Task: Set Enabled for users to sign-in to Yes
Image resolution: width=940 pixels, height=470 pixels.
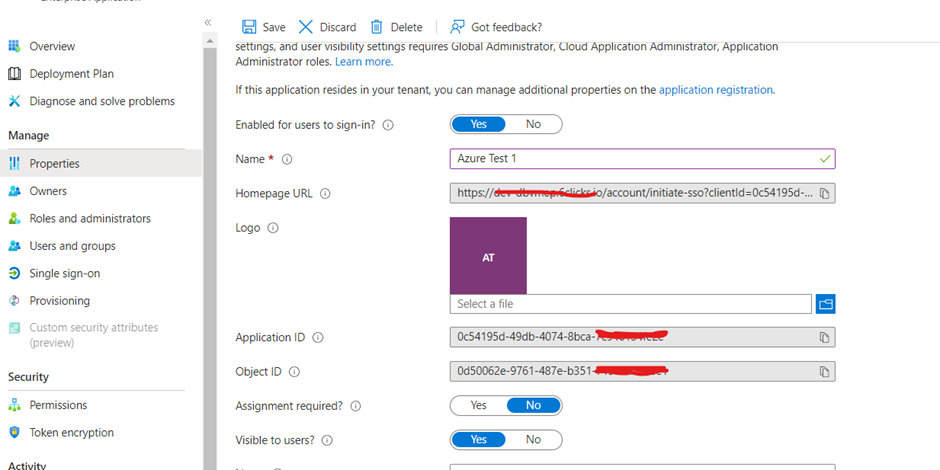Action: point(478,124)
